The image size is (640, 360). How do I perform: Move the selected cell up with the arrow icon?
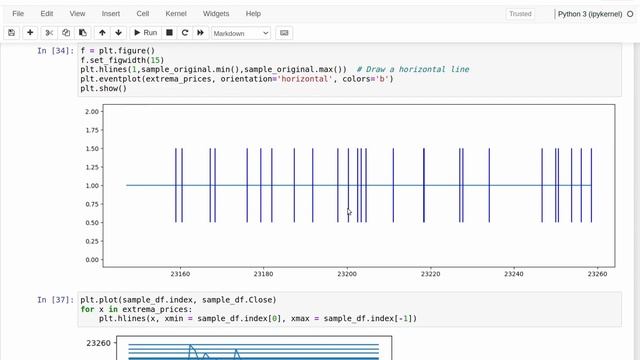coord(102,33)
